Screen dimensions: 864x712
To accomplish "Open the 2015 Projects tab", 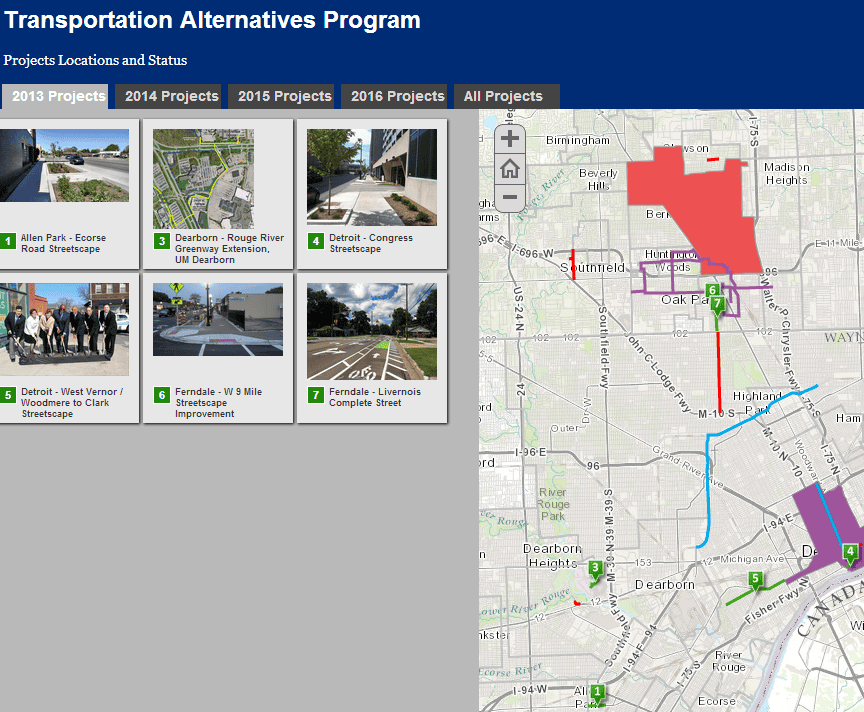I will click(284, 96).
